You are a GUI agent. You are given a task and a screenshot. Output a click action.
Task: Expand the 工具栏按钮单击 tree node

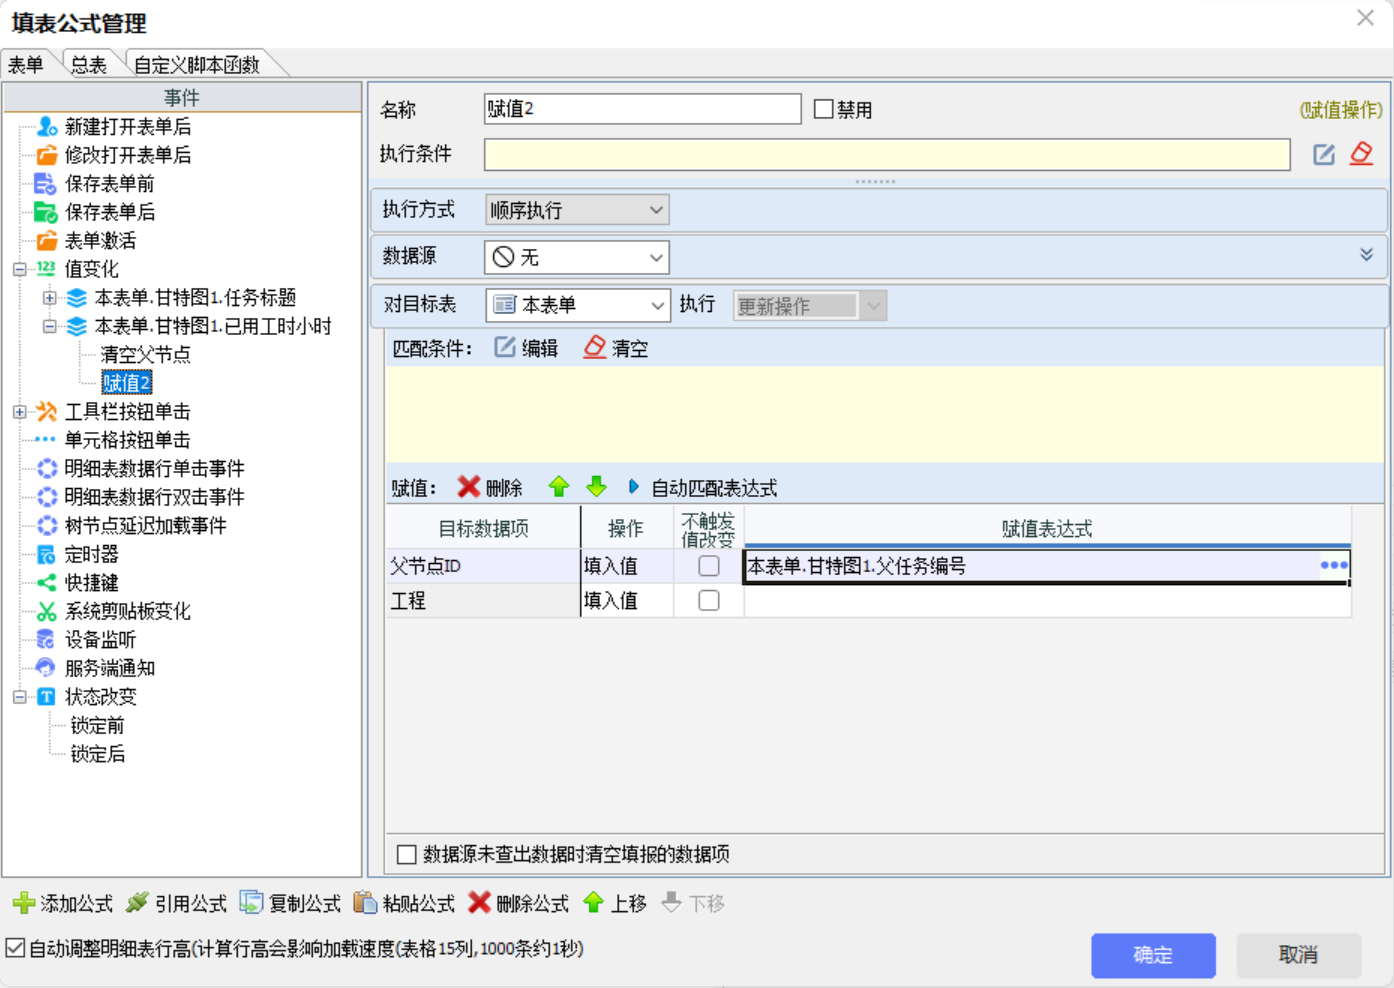(x=19, y=412)
